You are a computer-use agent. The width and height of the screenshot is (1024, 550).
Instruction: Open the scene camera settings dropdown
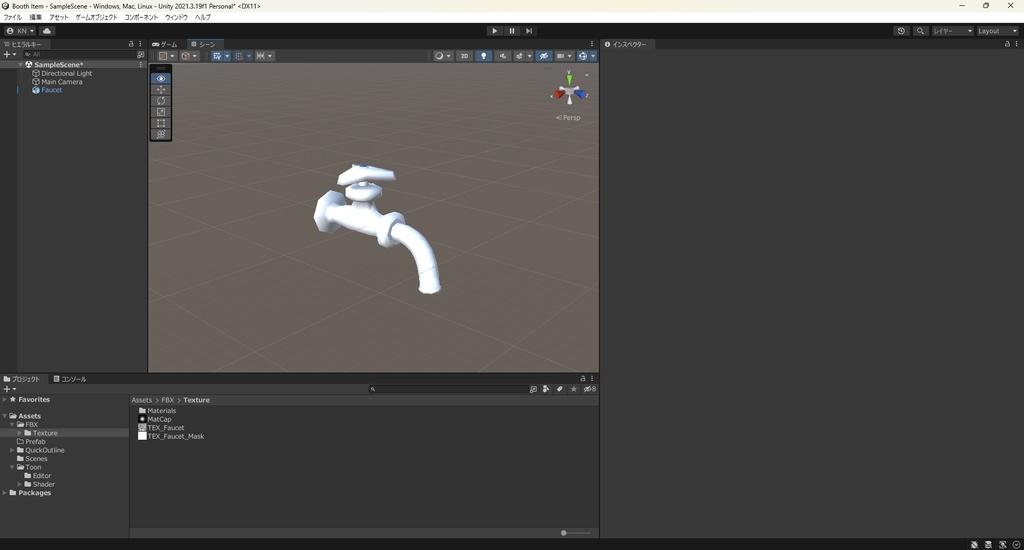coord(564,56)
